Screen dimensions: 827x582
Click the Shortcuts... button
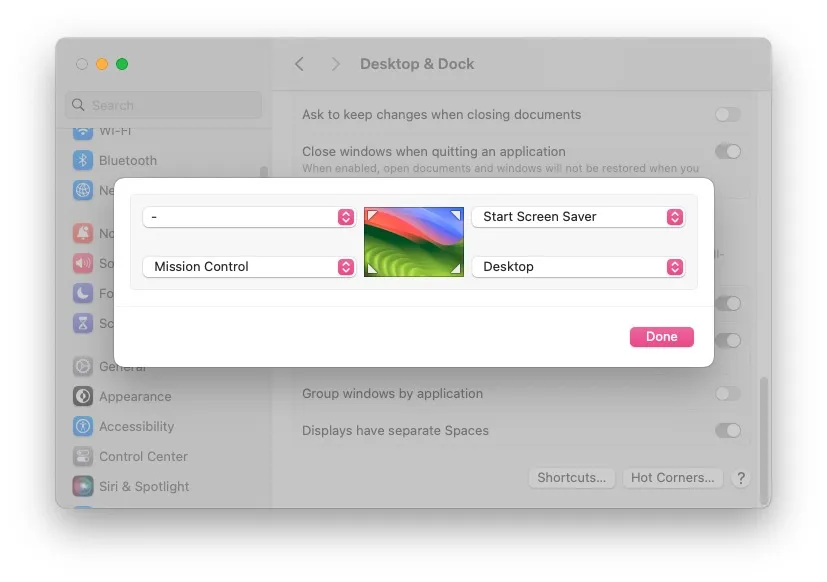(571, 478)
